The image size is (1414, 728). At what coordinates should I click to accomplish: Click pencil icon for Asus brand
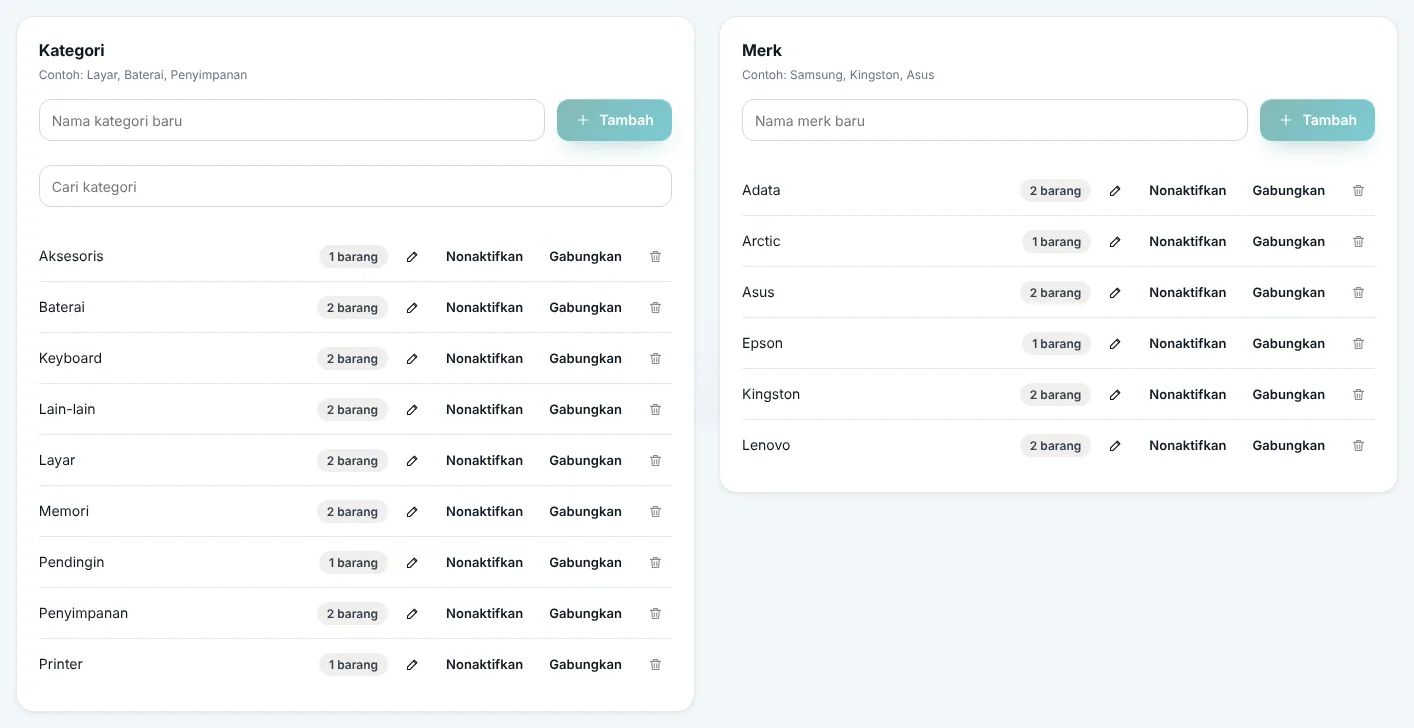1115,293
